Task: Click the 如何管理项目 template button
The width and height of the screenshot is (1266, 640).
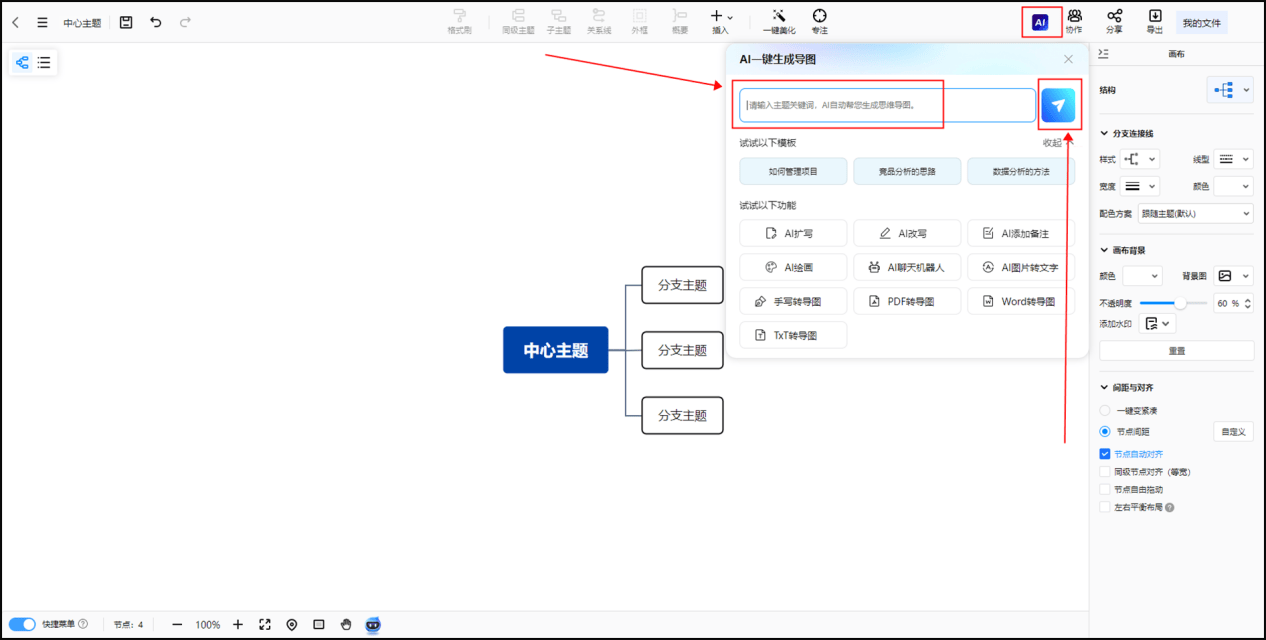Action: pos(792,171)
